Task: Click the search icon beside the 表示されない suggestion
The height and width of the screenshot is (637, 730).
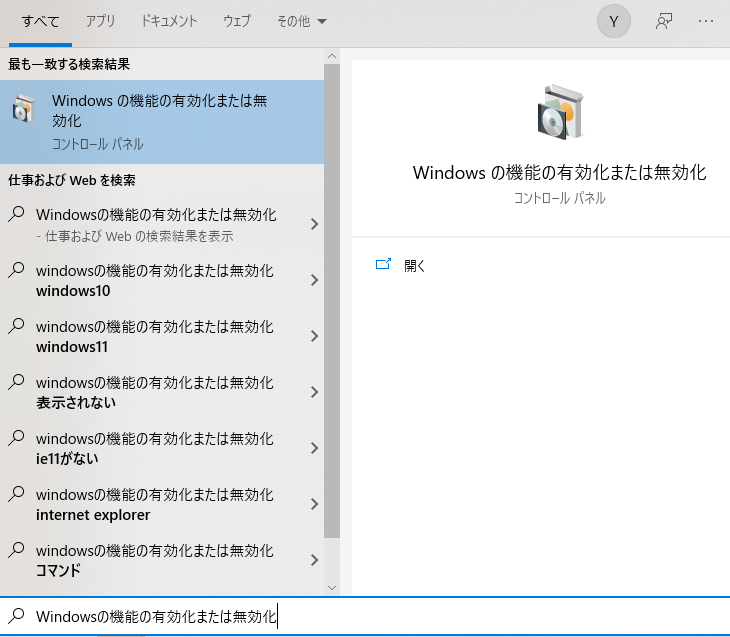Action: pyautogui.click(x=16, y=382)
